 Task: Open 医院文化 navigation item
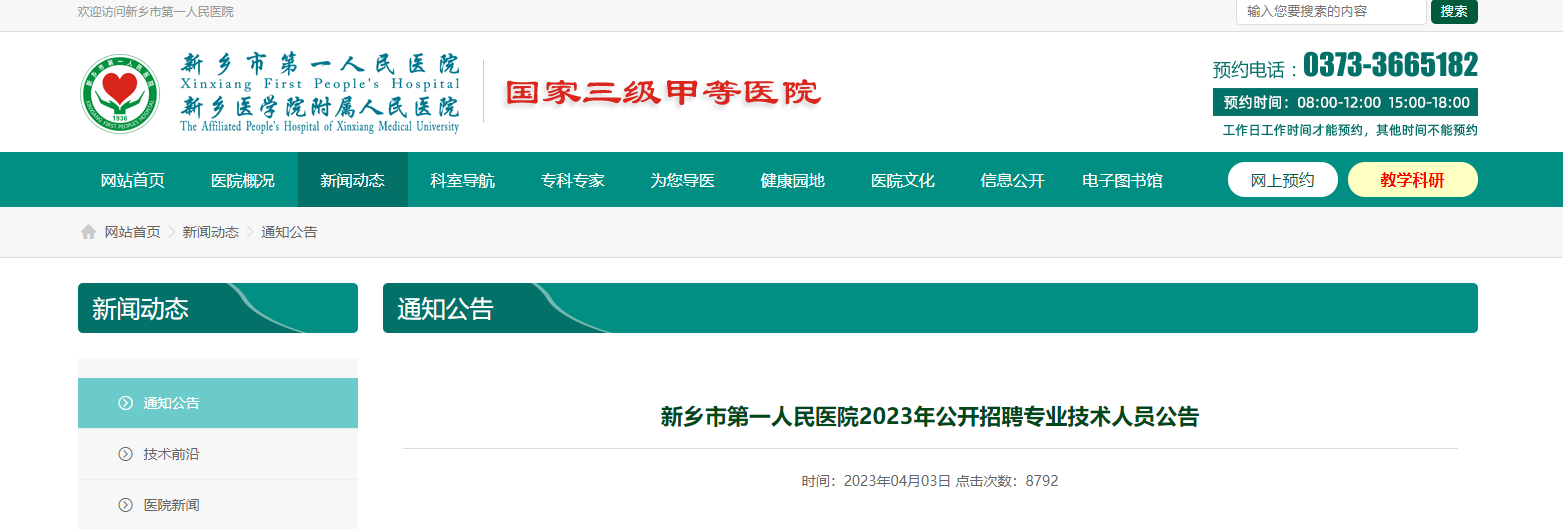coord(903,180)
